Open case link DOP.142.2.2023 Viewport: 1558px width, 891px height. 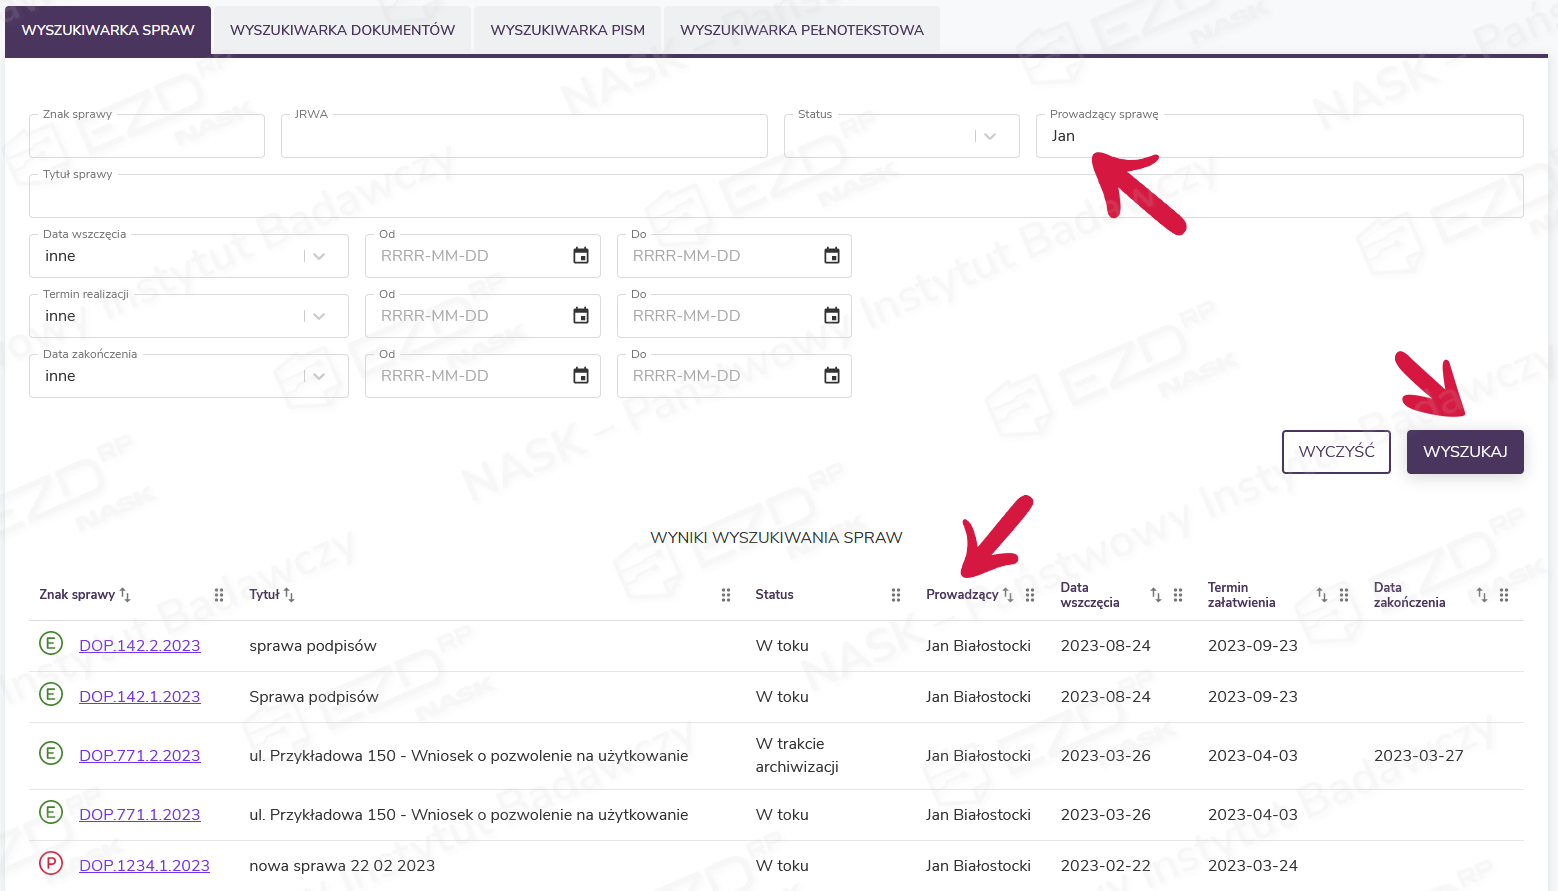[140, 646]
